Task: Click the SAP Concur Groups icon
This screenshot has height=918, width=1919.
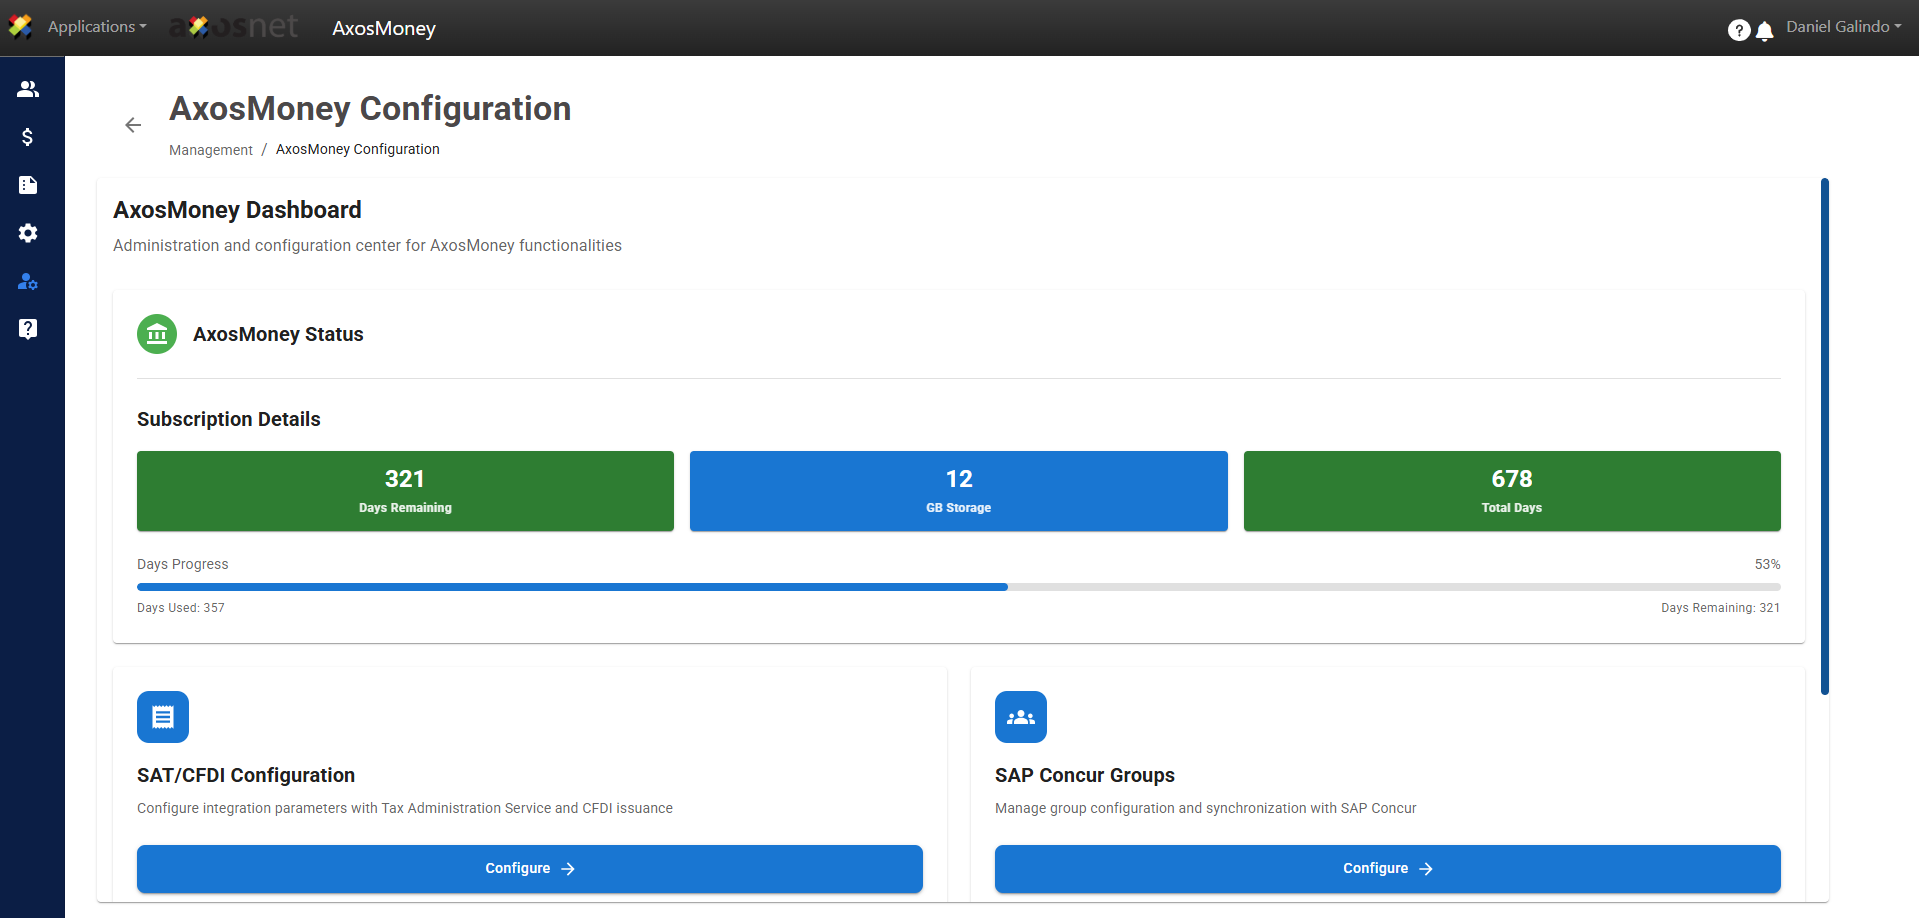Action: [x=1021, y=717]
